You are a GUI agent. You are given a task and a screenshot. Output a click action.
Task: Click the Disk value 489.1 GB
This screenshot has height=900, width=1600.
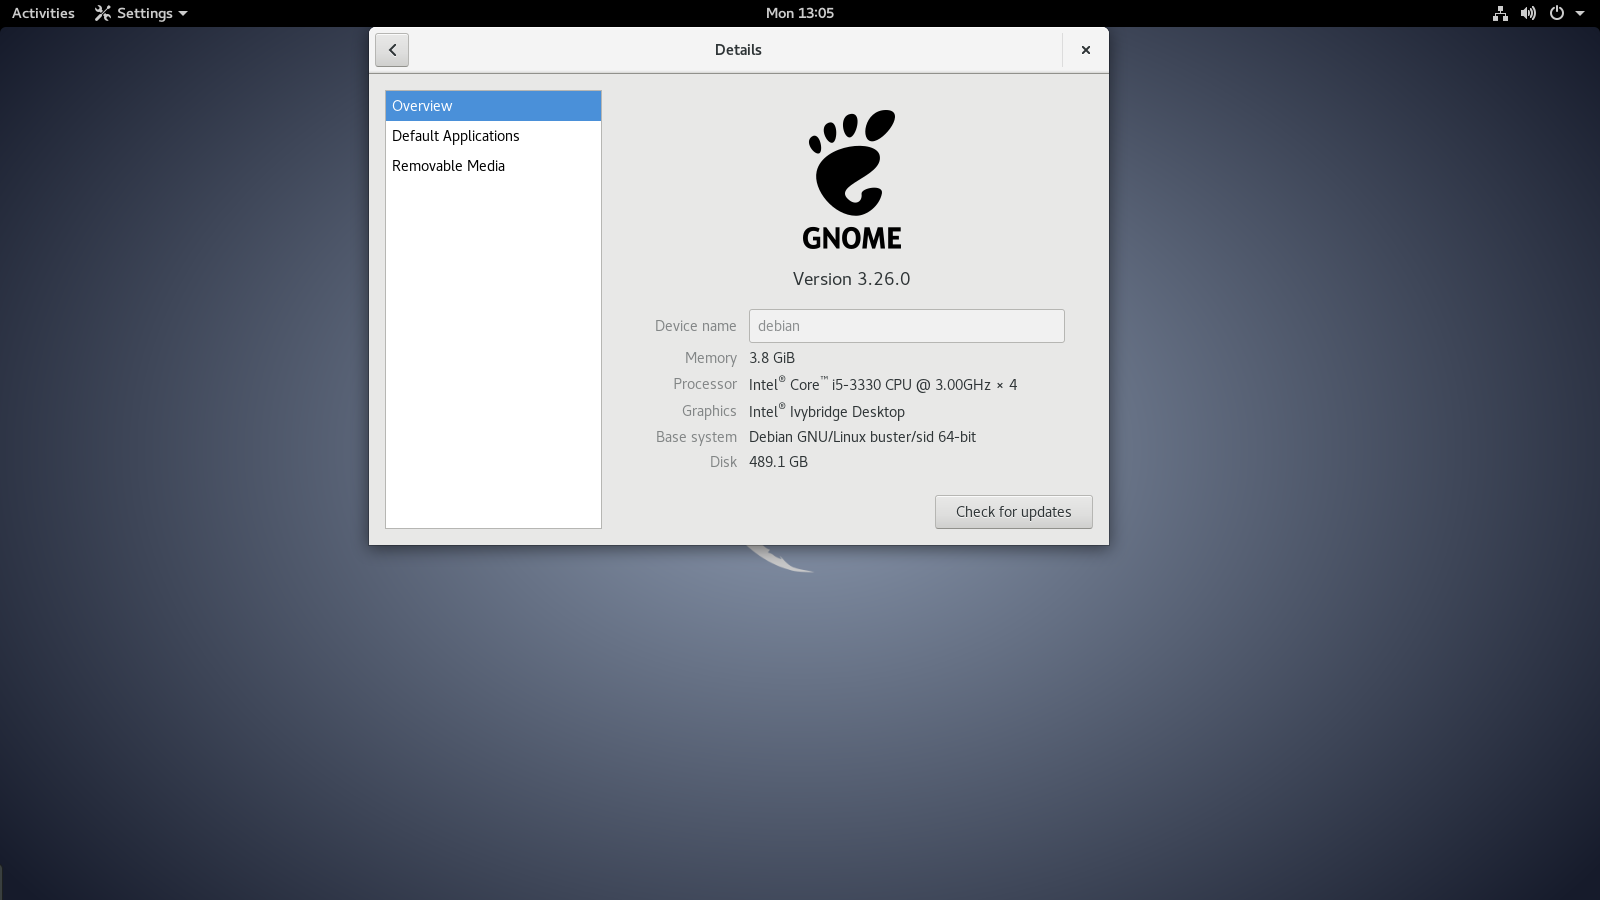click(x=778, y=462)
